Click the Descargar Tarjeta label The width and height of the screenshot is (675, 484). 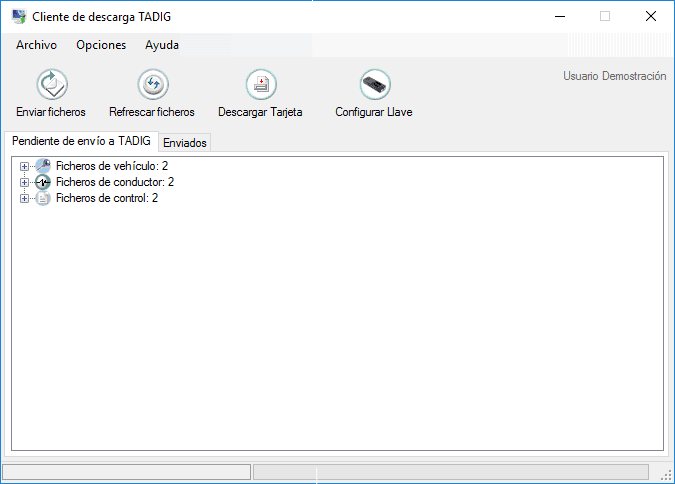(x=260, y=112)
